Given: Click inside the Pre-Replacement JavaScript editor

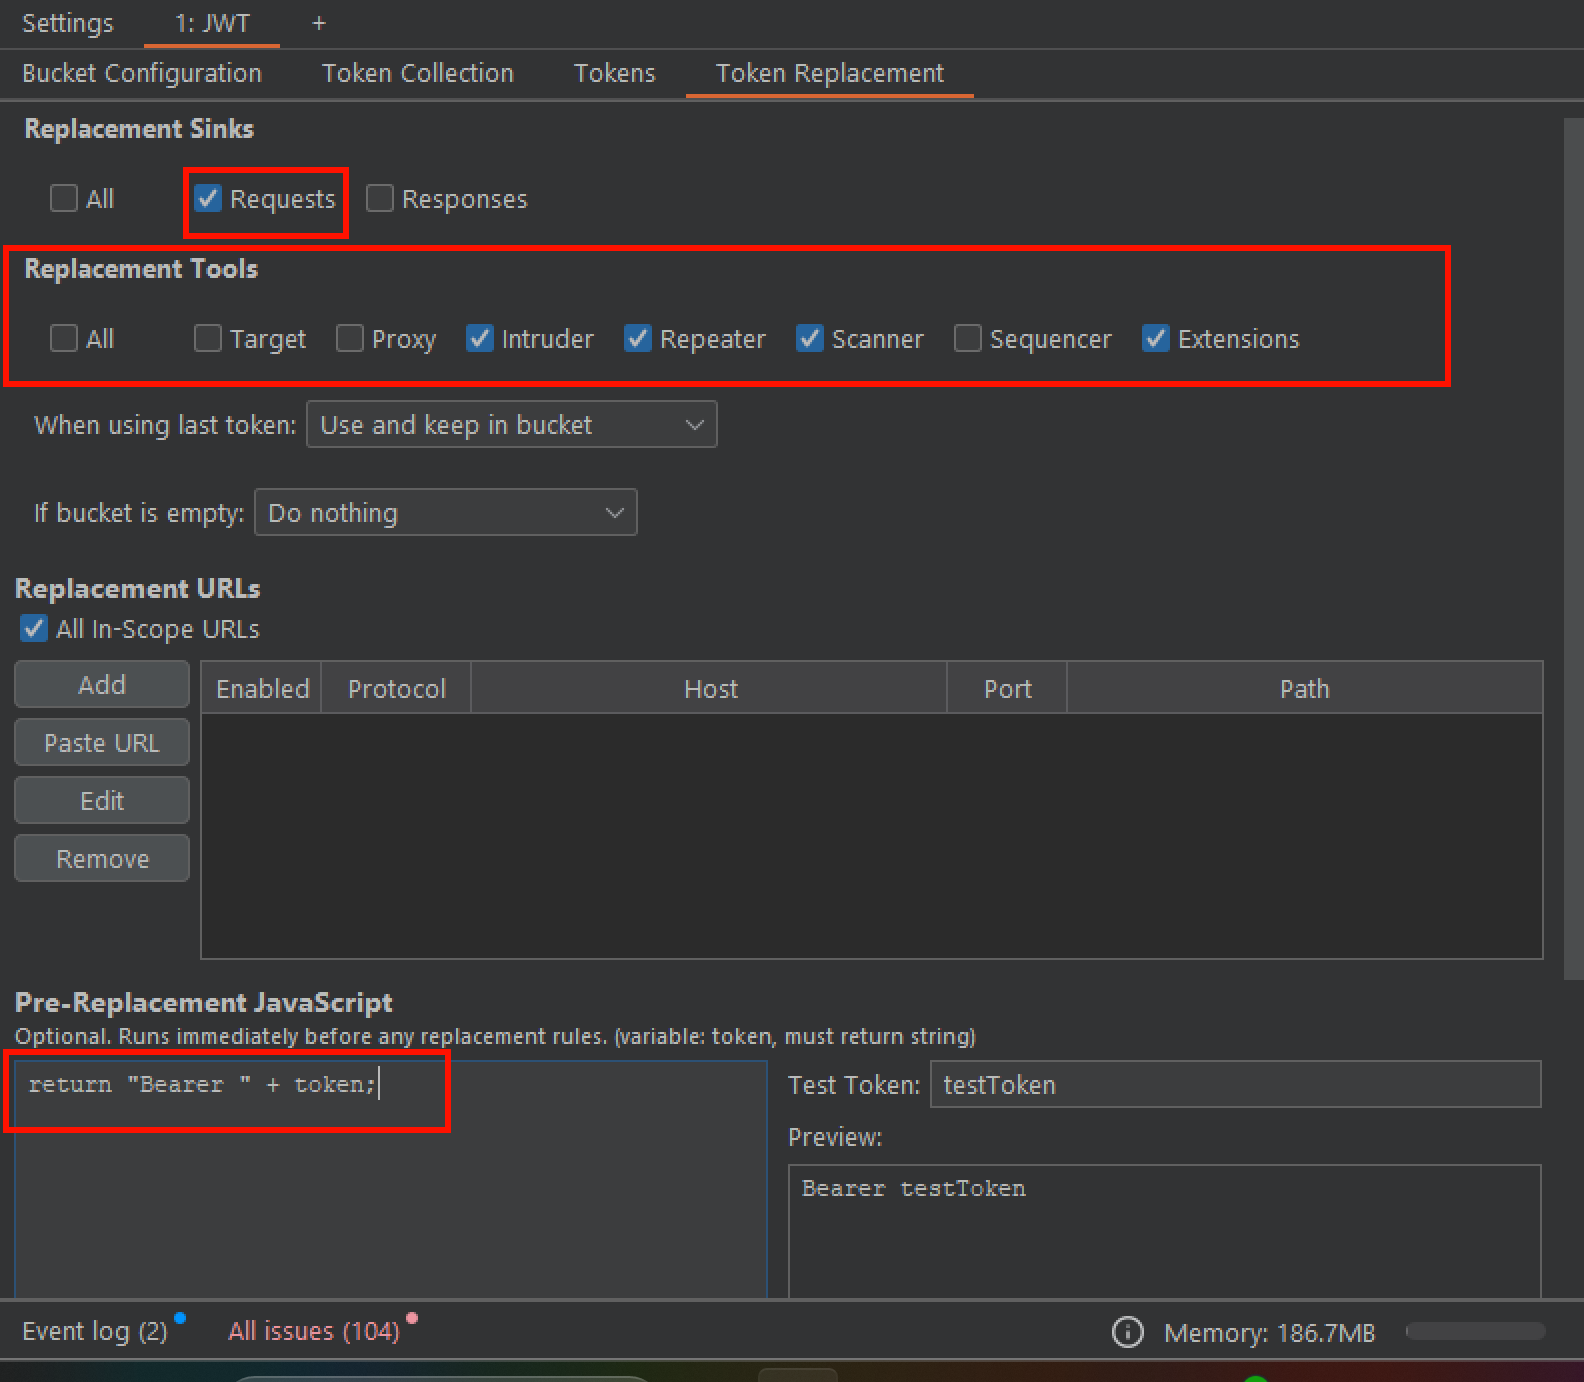Looking at the screenshot, I should coord(391,1180).
